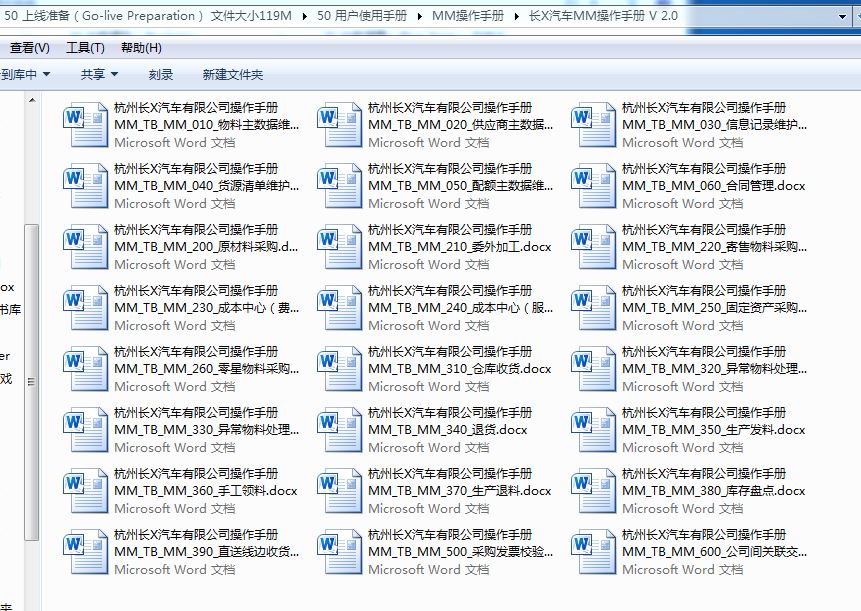Click the MM_TB_MM_230 成本中心 document icon
Screen dimensions: 861x611
click(x=85, y=307)
